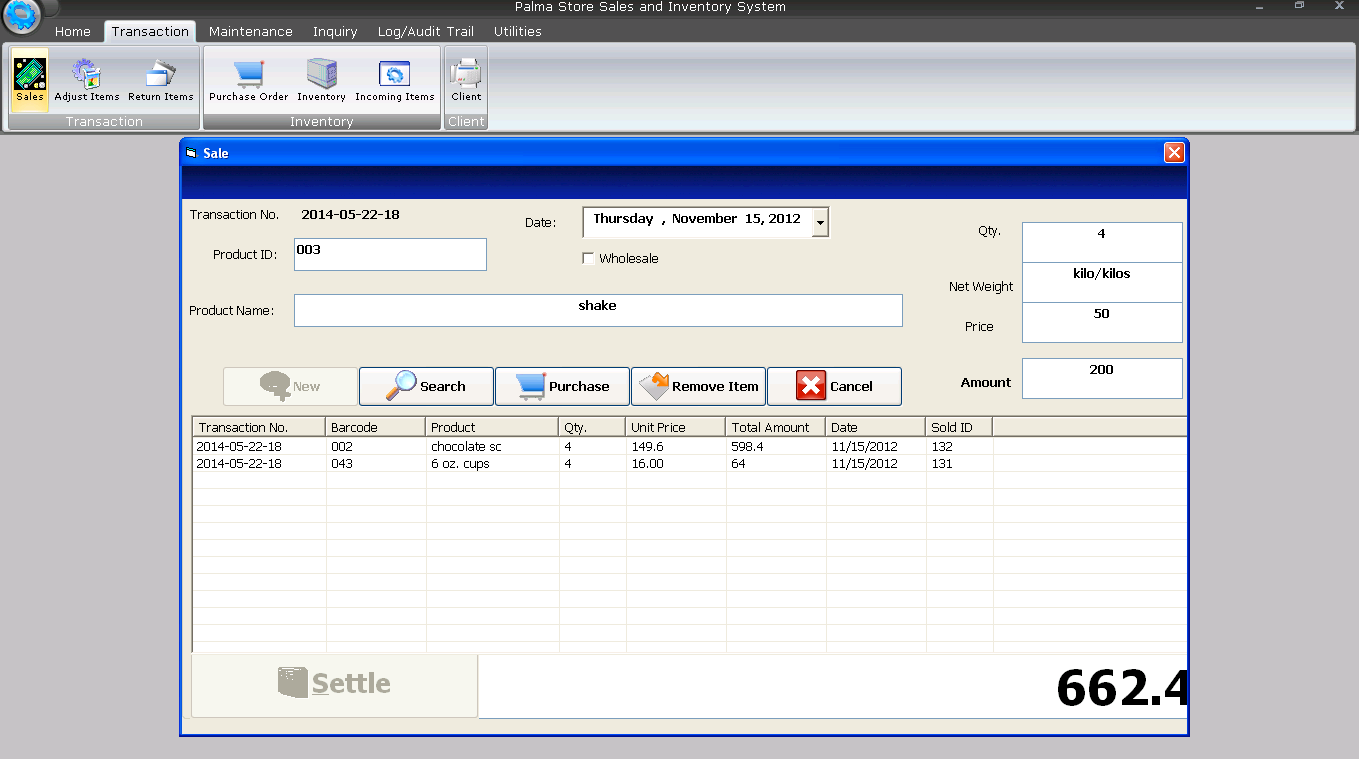
Task: Switch to the Log/Audit Trail tab
Action: point(425,32)
